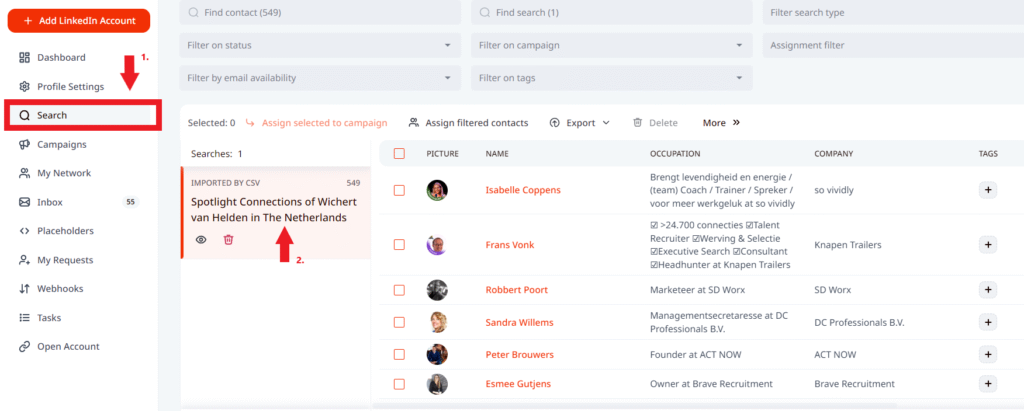Add a tag to Frans Vonk's row

(988, 244)
